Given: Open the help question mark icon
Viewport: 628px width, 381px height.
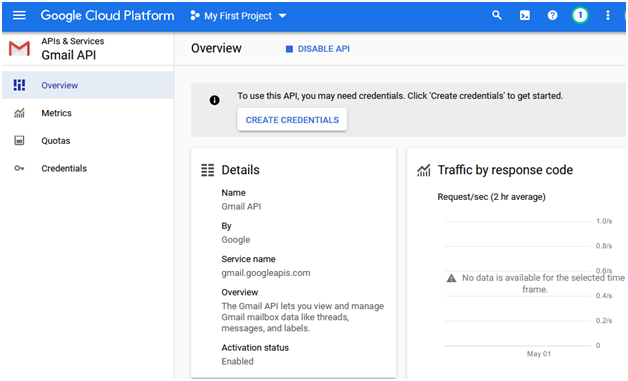Looking at the screenshot, I should [x=552, y=15].
